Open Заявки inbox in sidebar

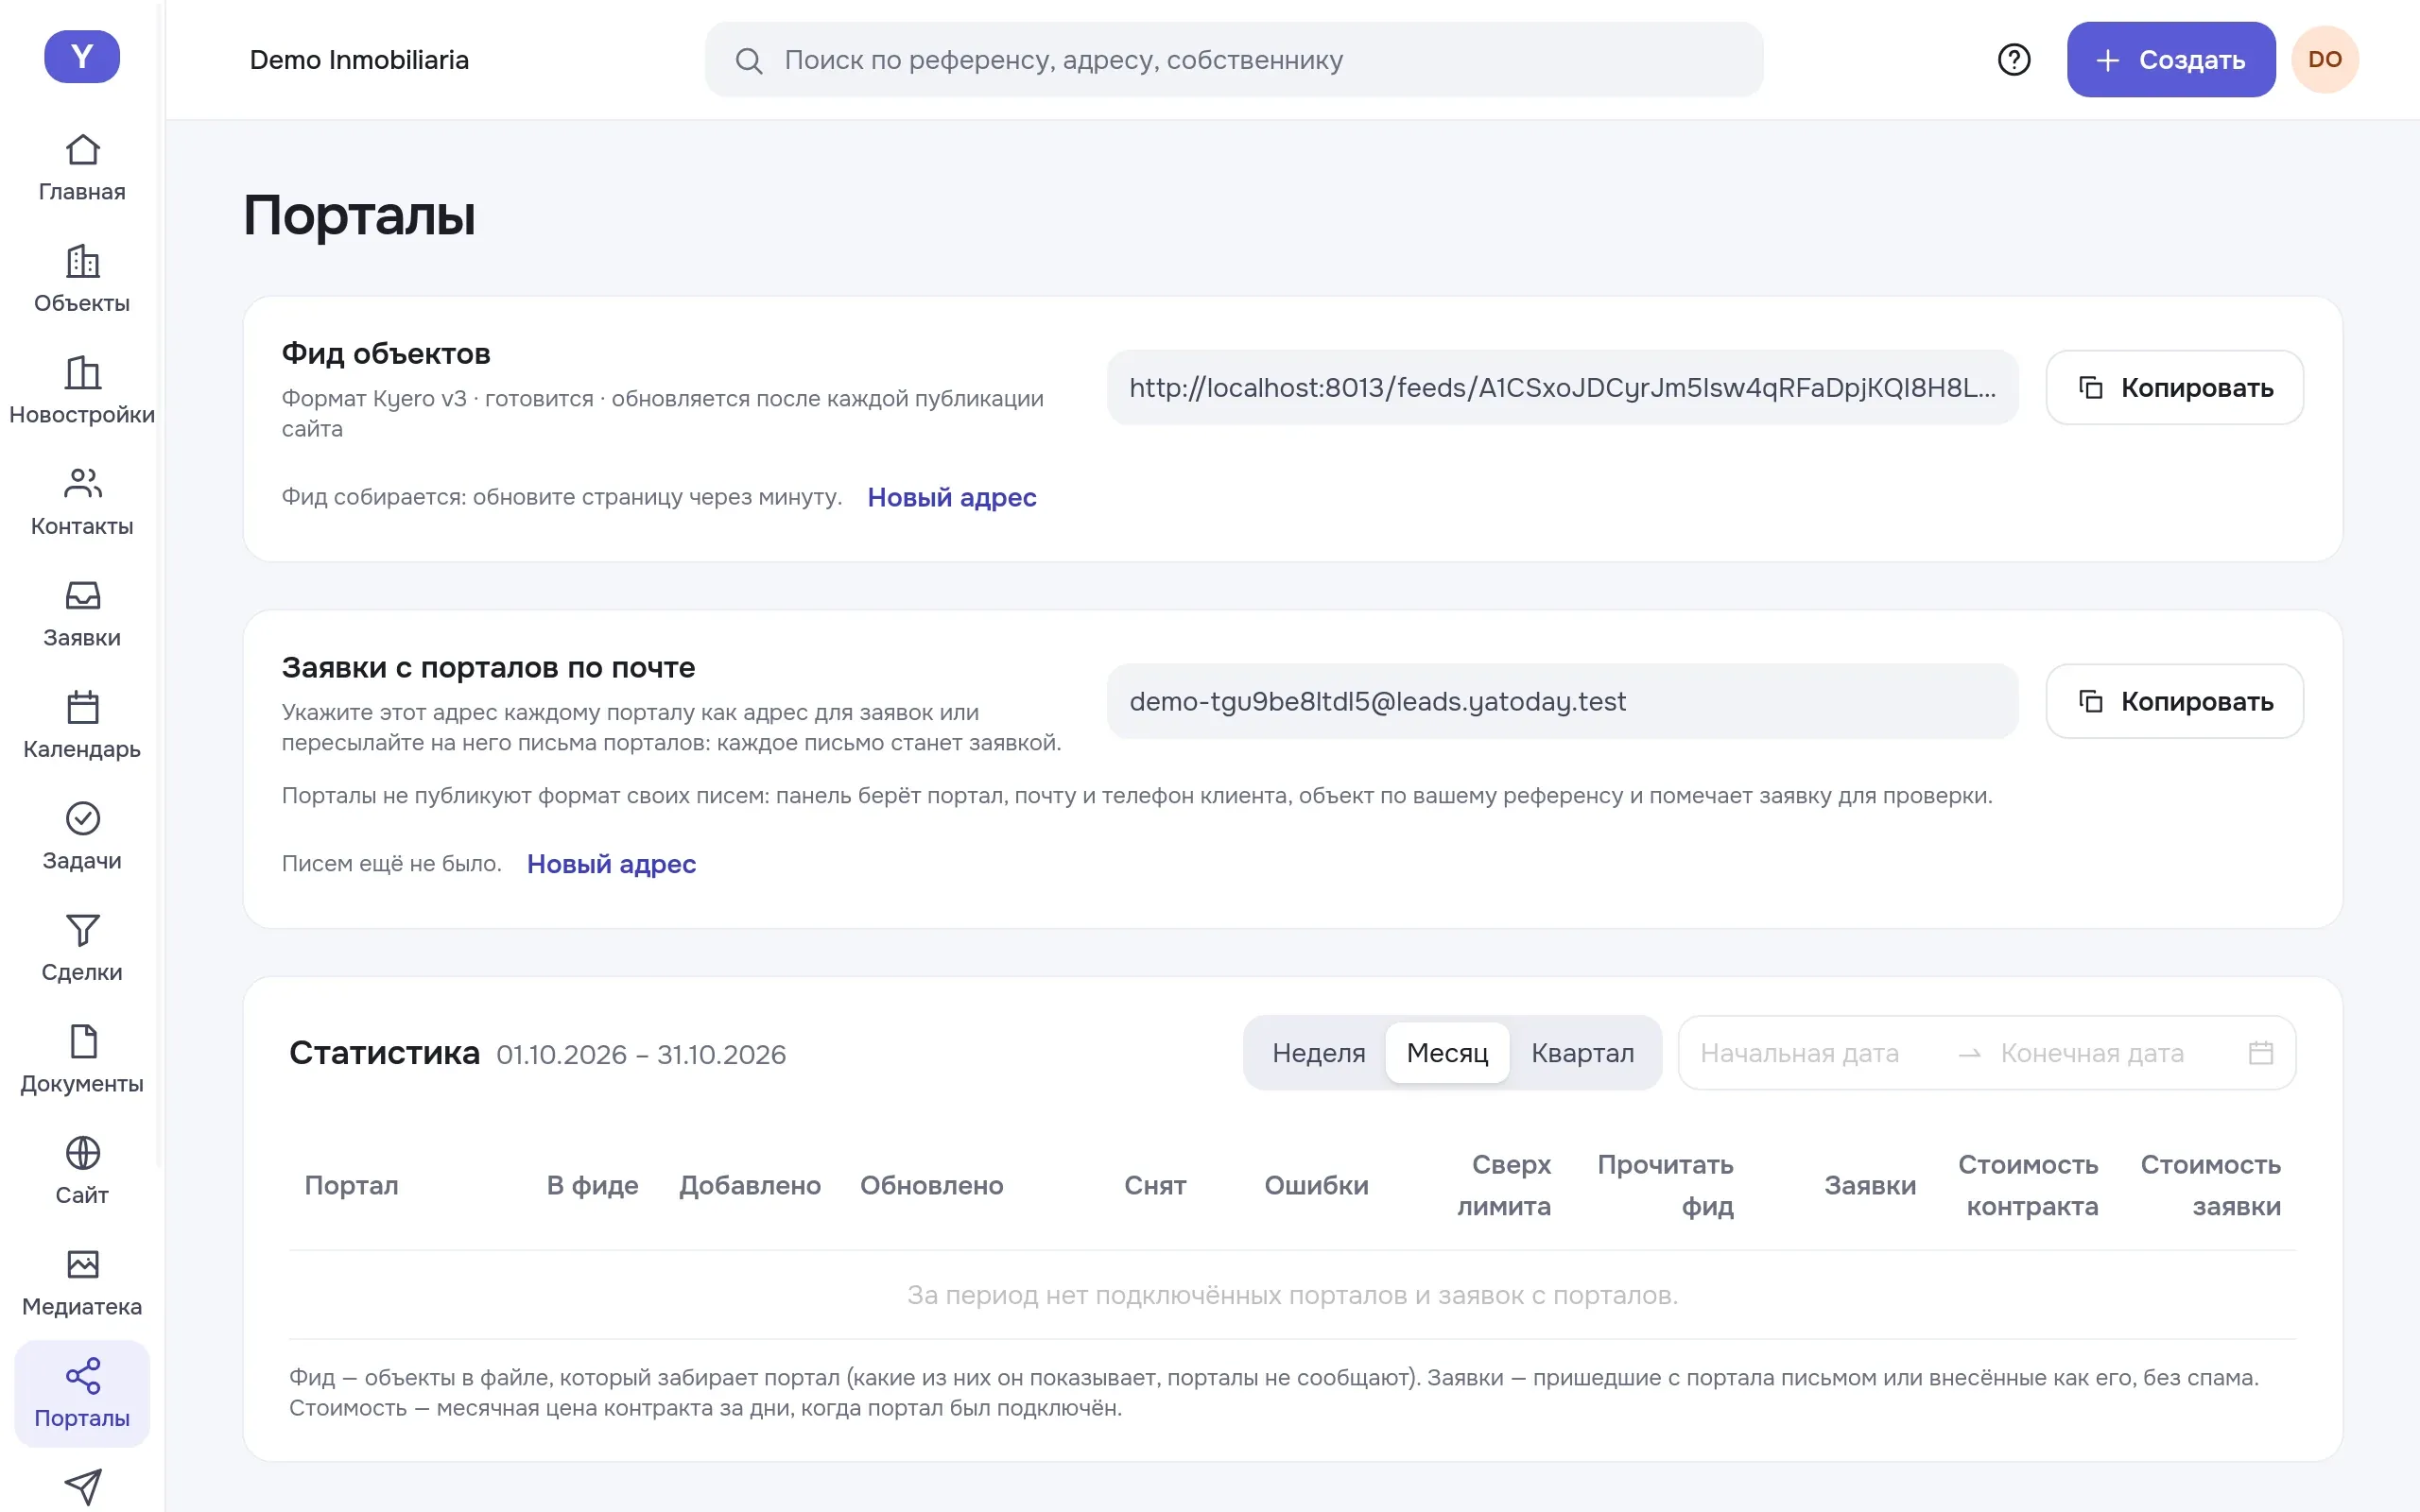tap(82, 614)
